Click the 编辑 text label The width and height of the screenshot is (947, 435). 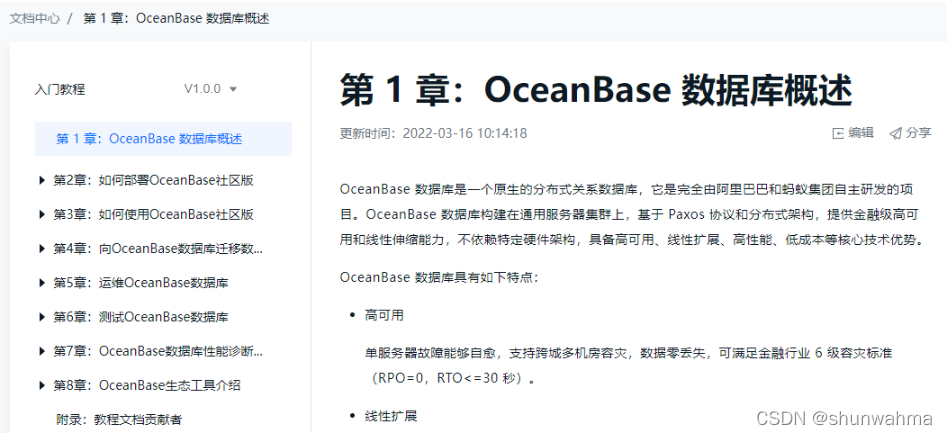click(x=861, y=134)
